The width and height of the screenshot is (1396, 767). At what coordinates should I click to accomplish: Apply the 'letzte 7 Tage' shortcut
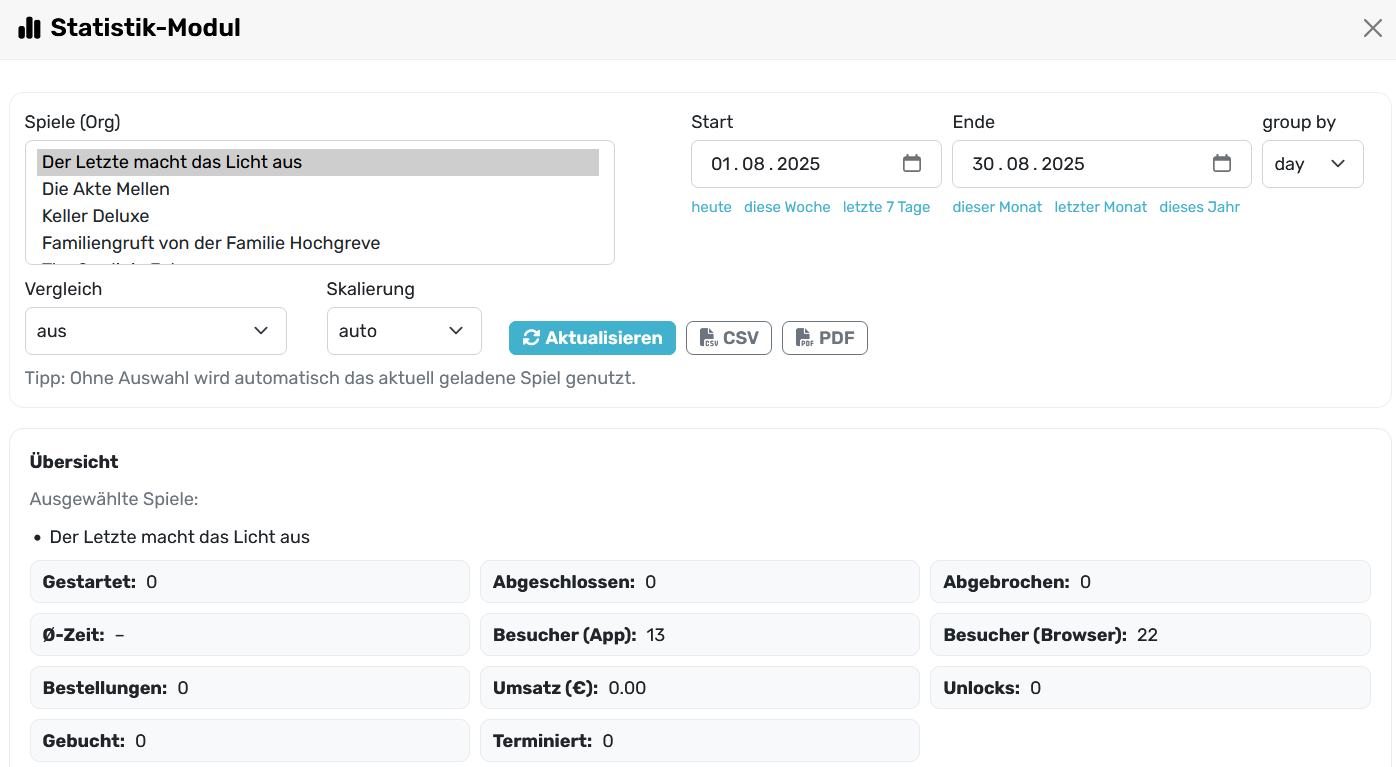pos(886,207)
